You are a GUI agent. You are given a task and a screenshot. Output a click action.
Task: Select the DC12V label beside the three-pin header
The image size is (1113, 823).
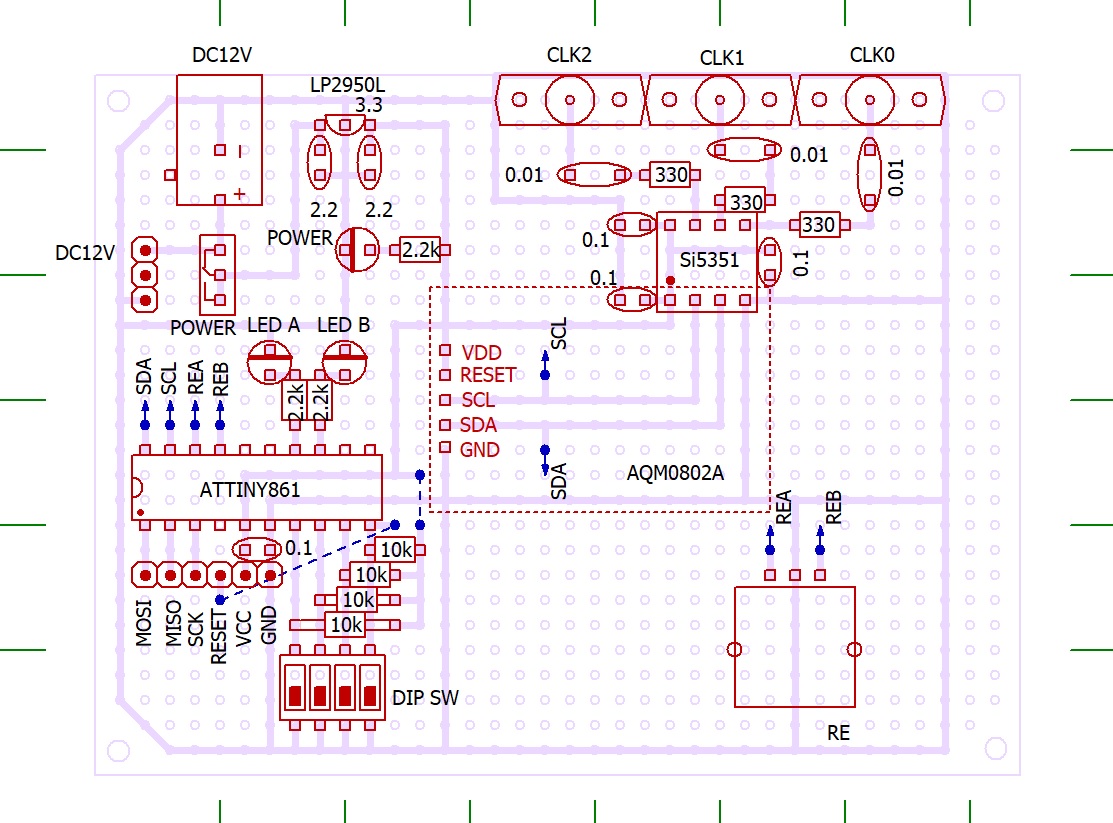pos(84,253)
